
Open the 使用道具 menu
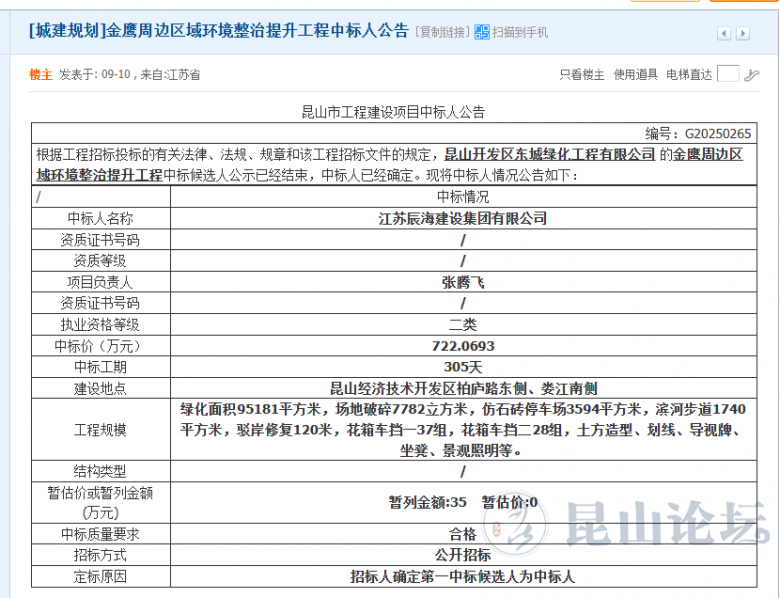click(x=635, y=74)
